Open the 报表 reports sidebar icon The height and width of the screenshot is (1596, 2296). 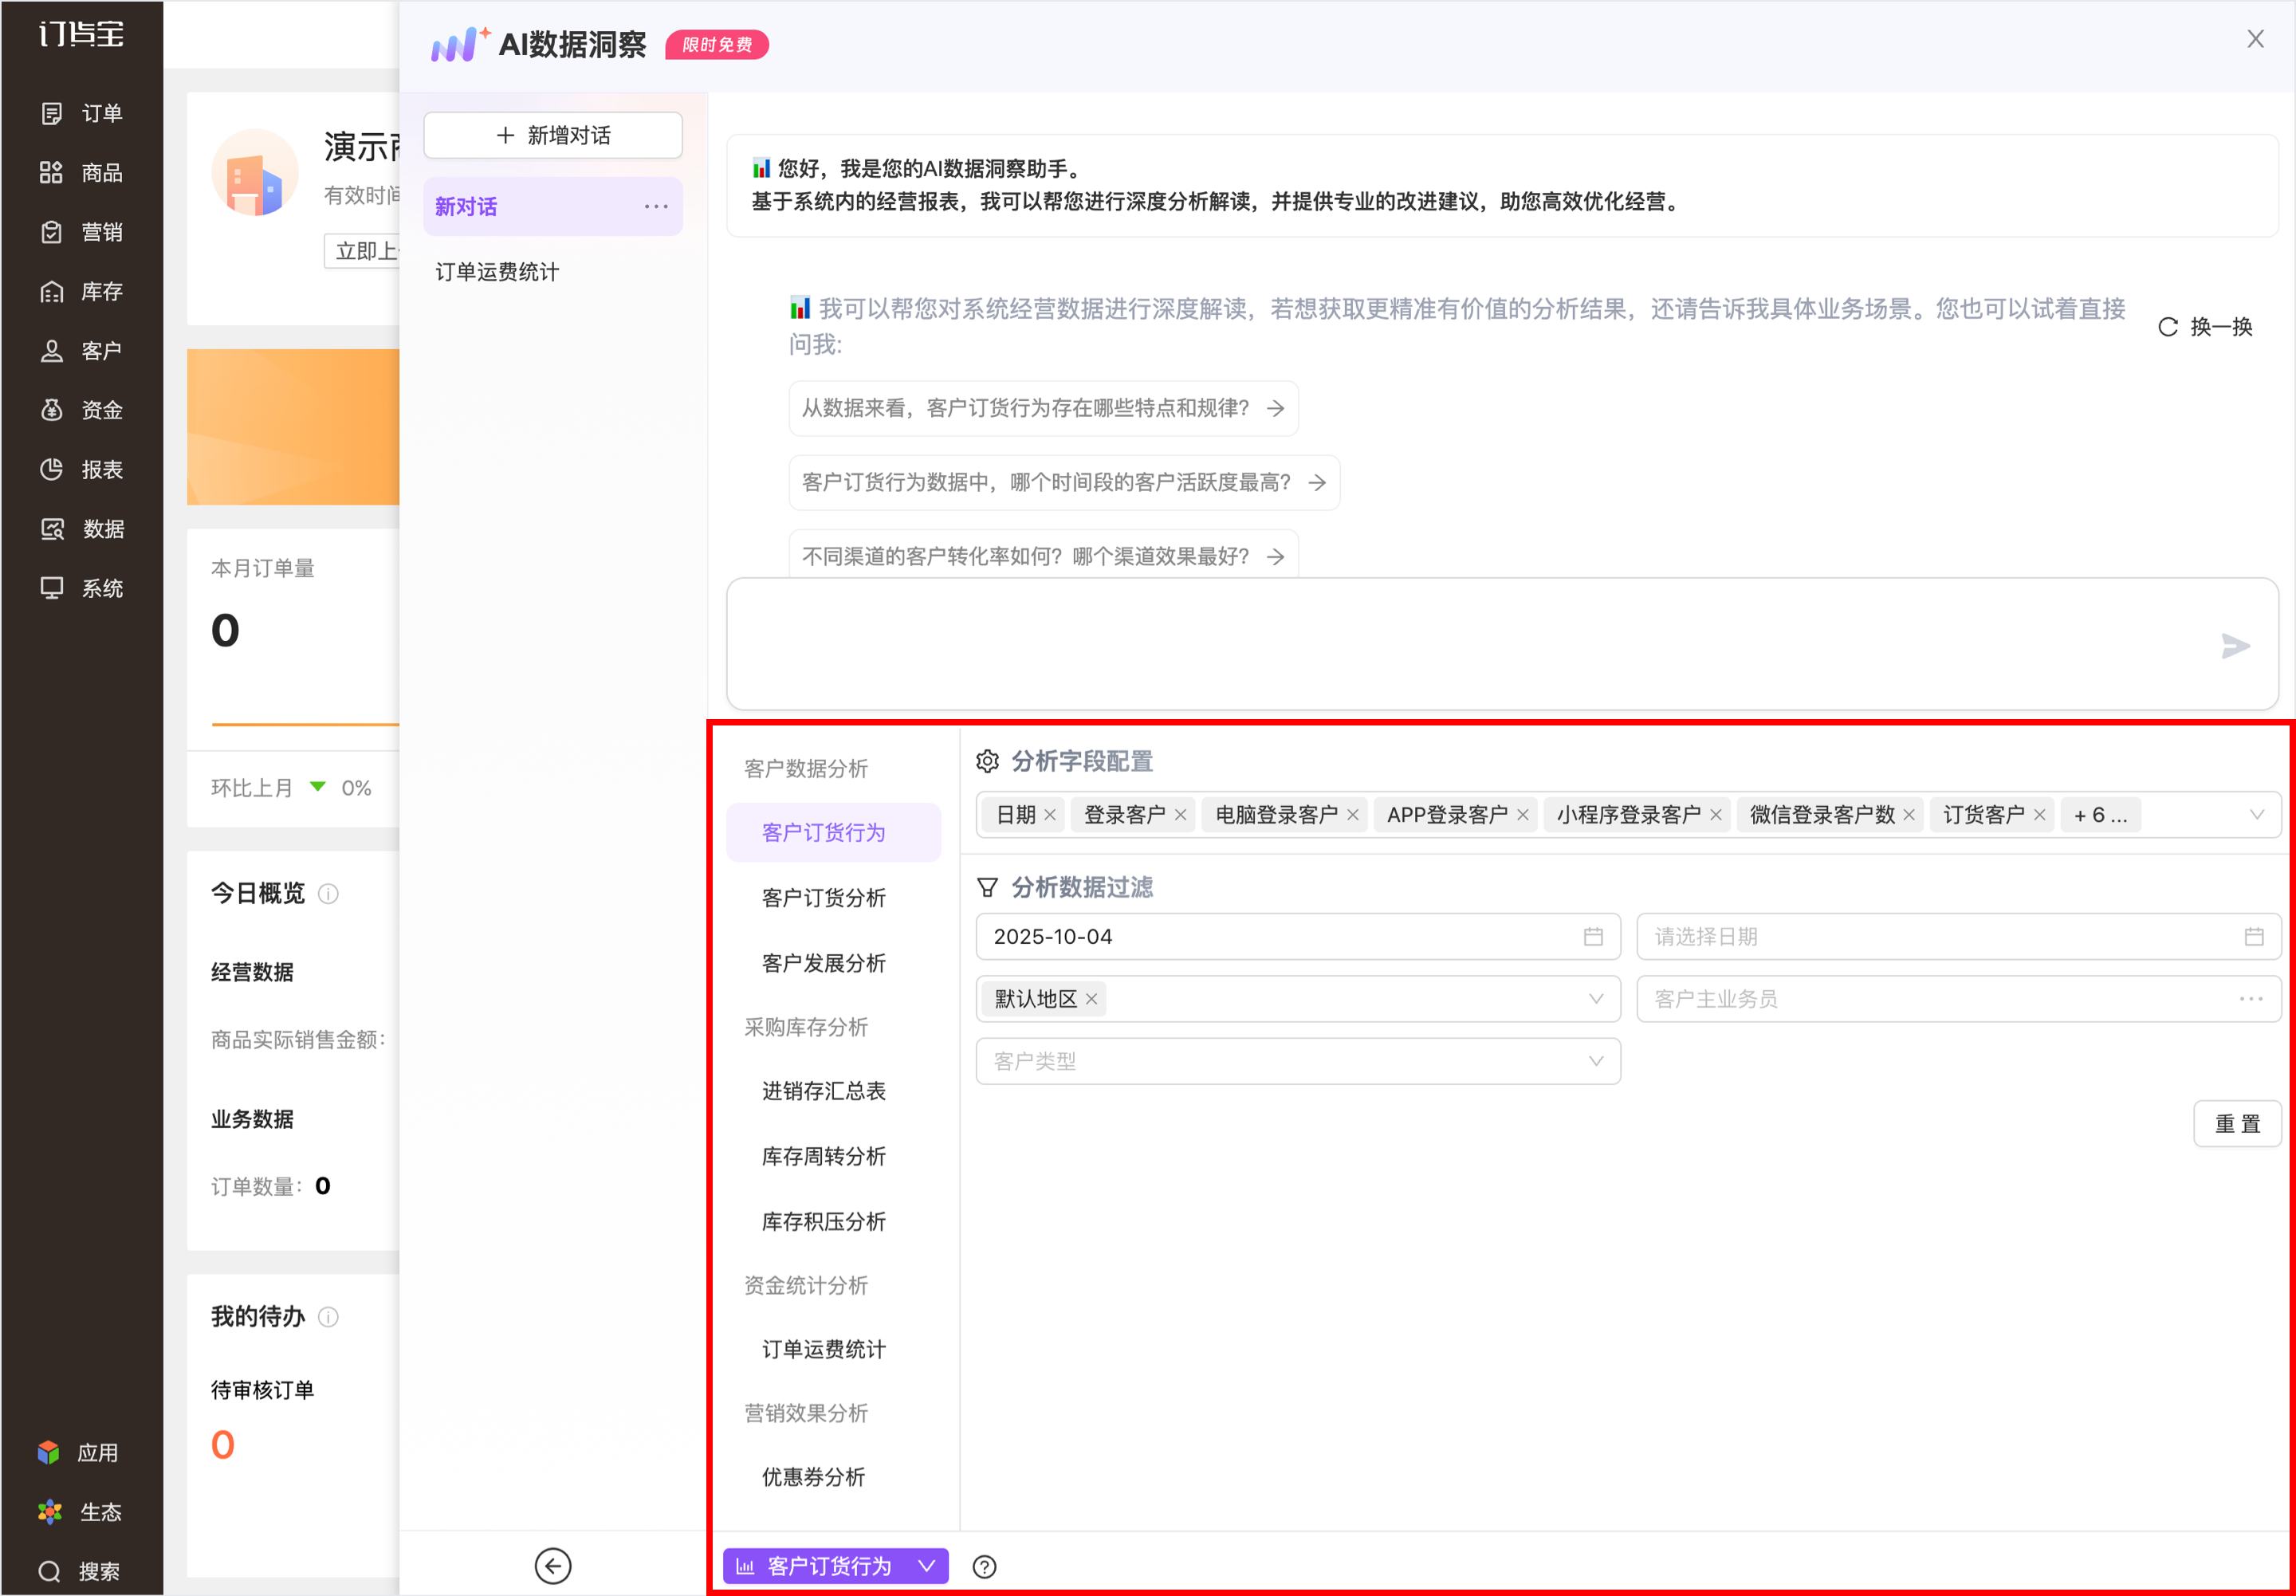(x=52, y=469)
